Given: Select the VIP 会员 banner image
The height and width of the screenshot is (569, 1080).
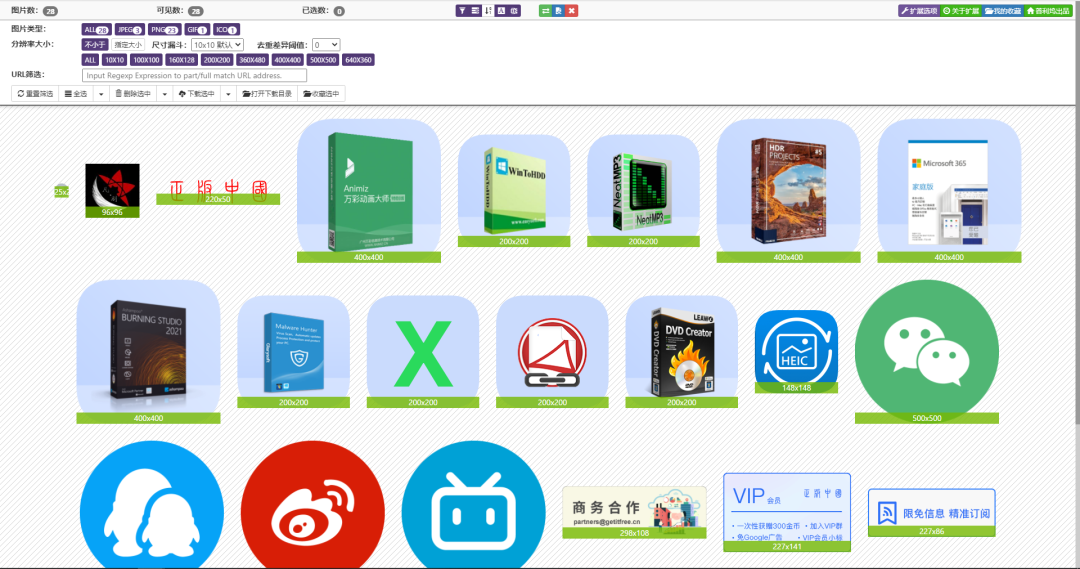Looking at the screenshot, I should click(787, 513).
